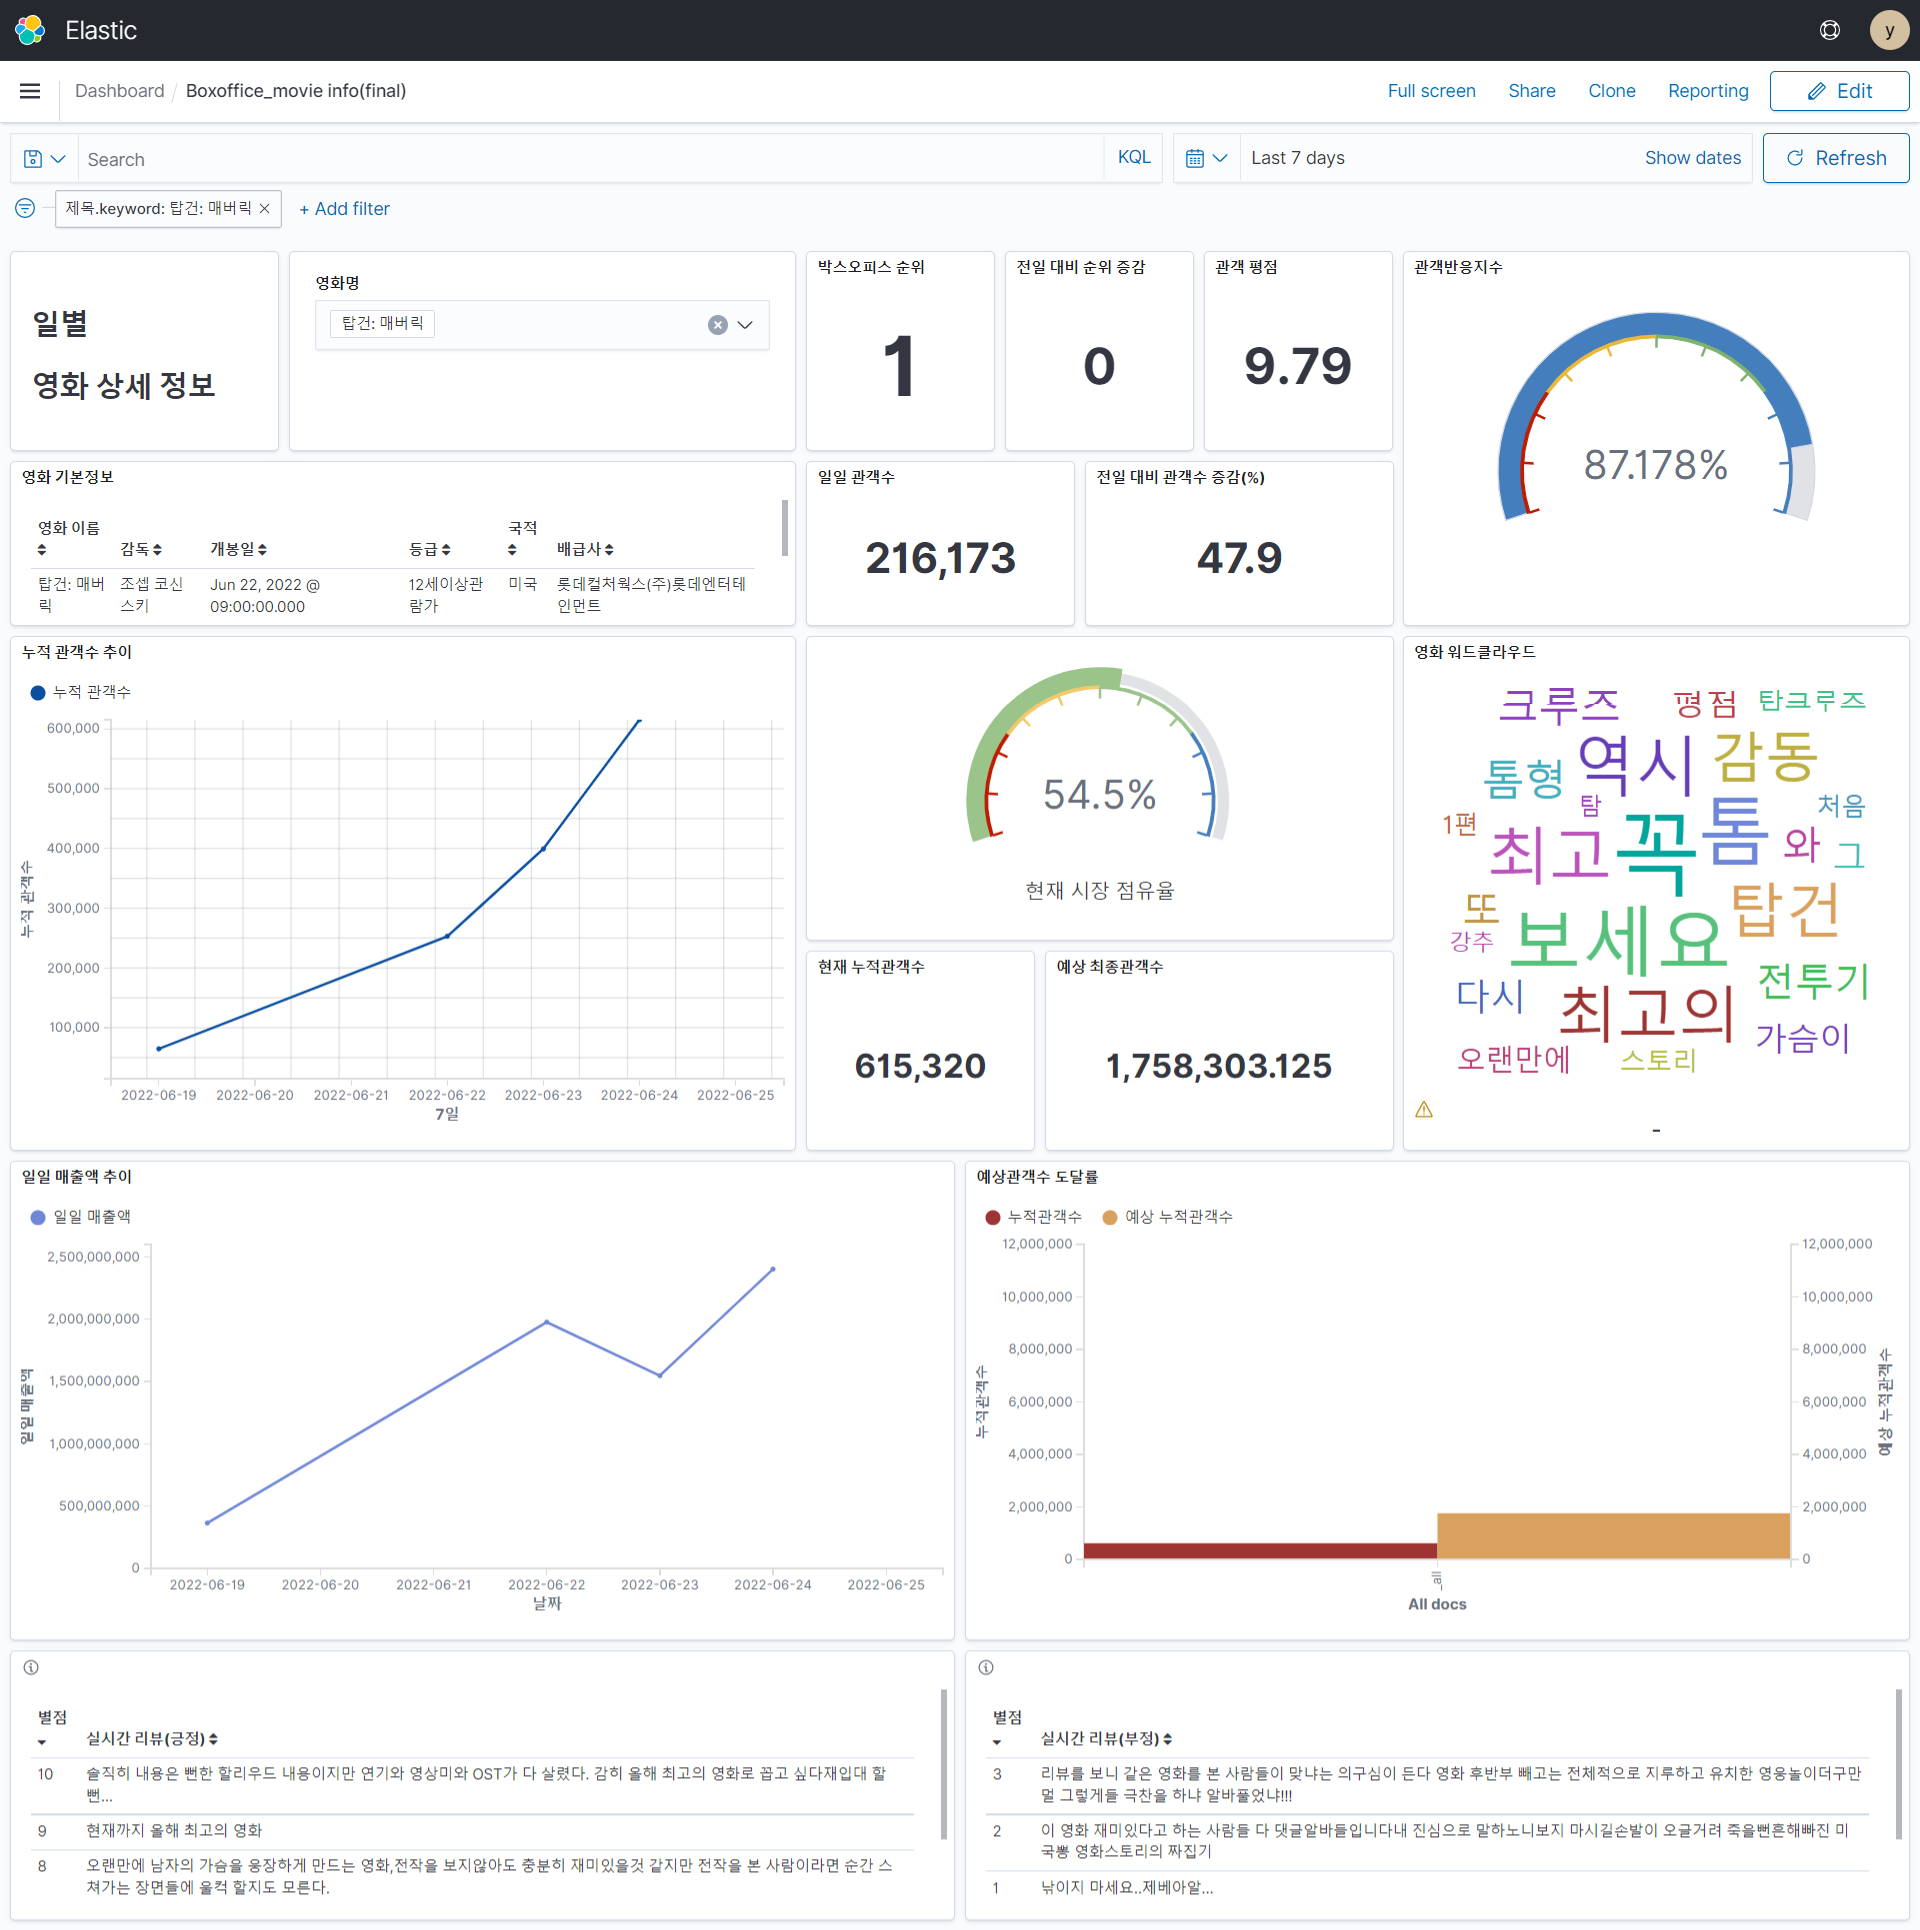Click the Dashboard breadcrumb link
This screenshot has height=1930, width=1920.
[x=119, y=91]
